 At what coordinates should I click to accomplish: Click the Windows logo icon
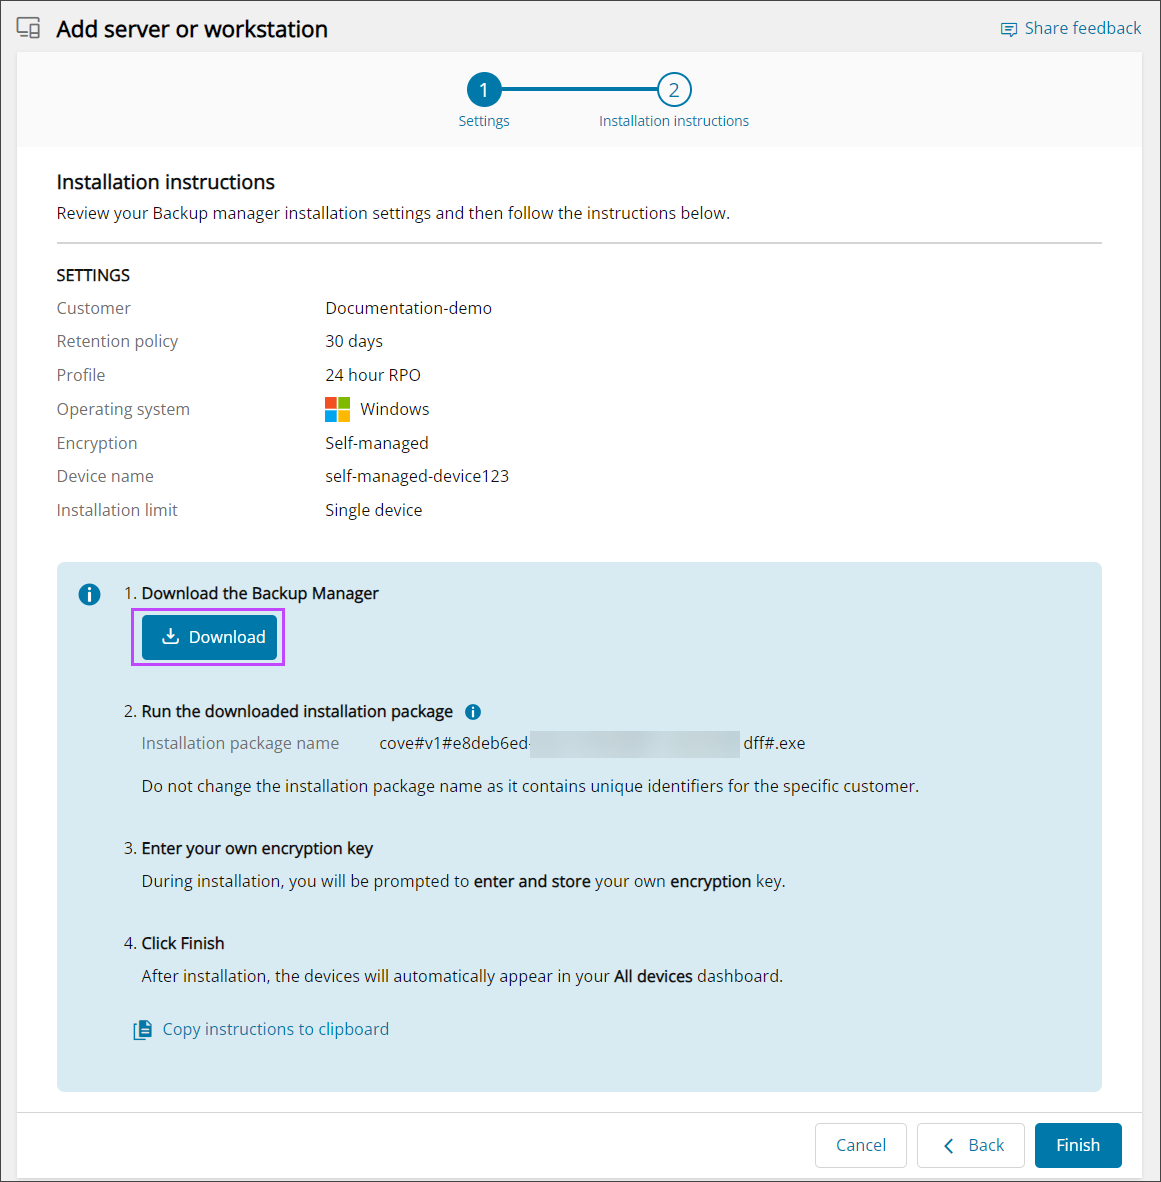pyautogui.click(x=338, y=409)
